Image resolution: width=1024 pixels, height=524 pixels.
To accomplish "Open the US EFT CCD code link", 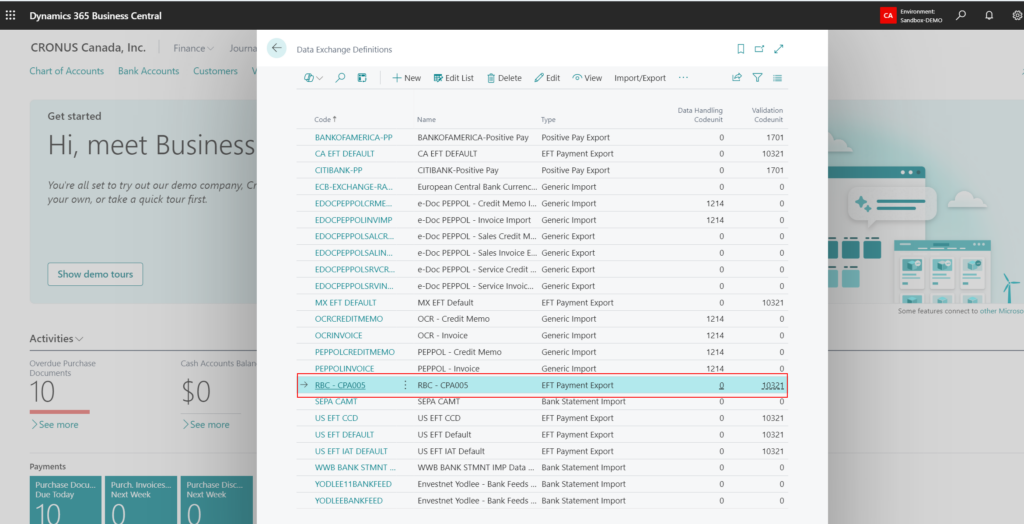I will pyautogui.click(x=336, y=418).
